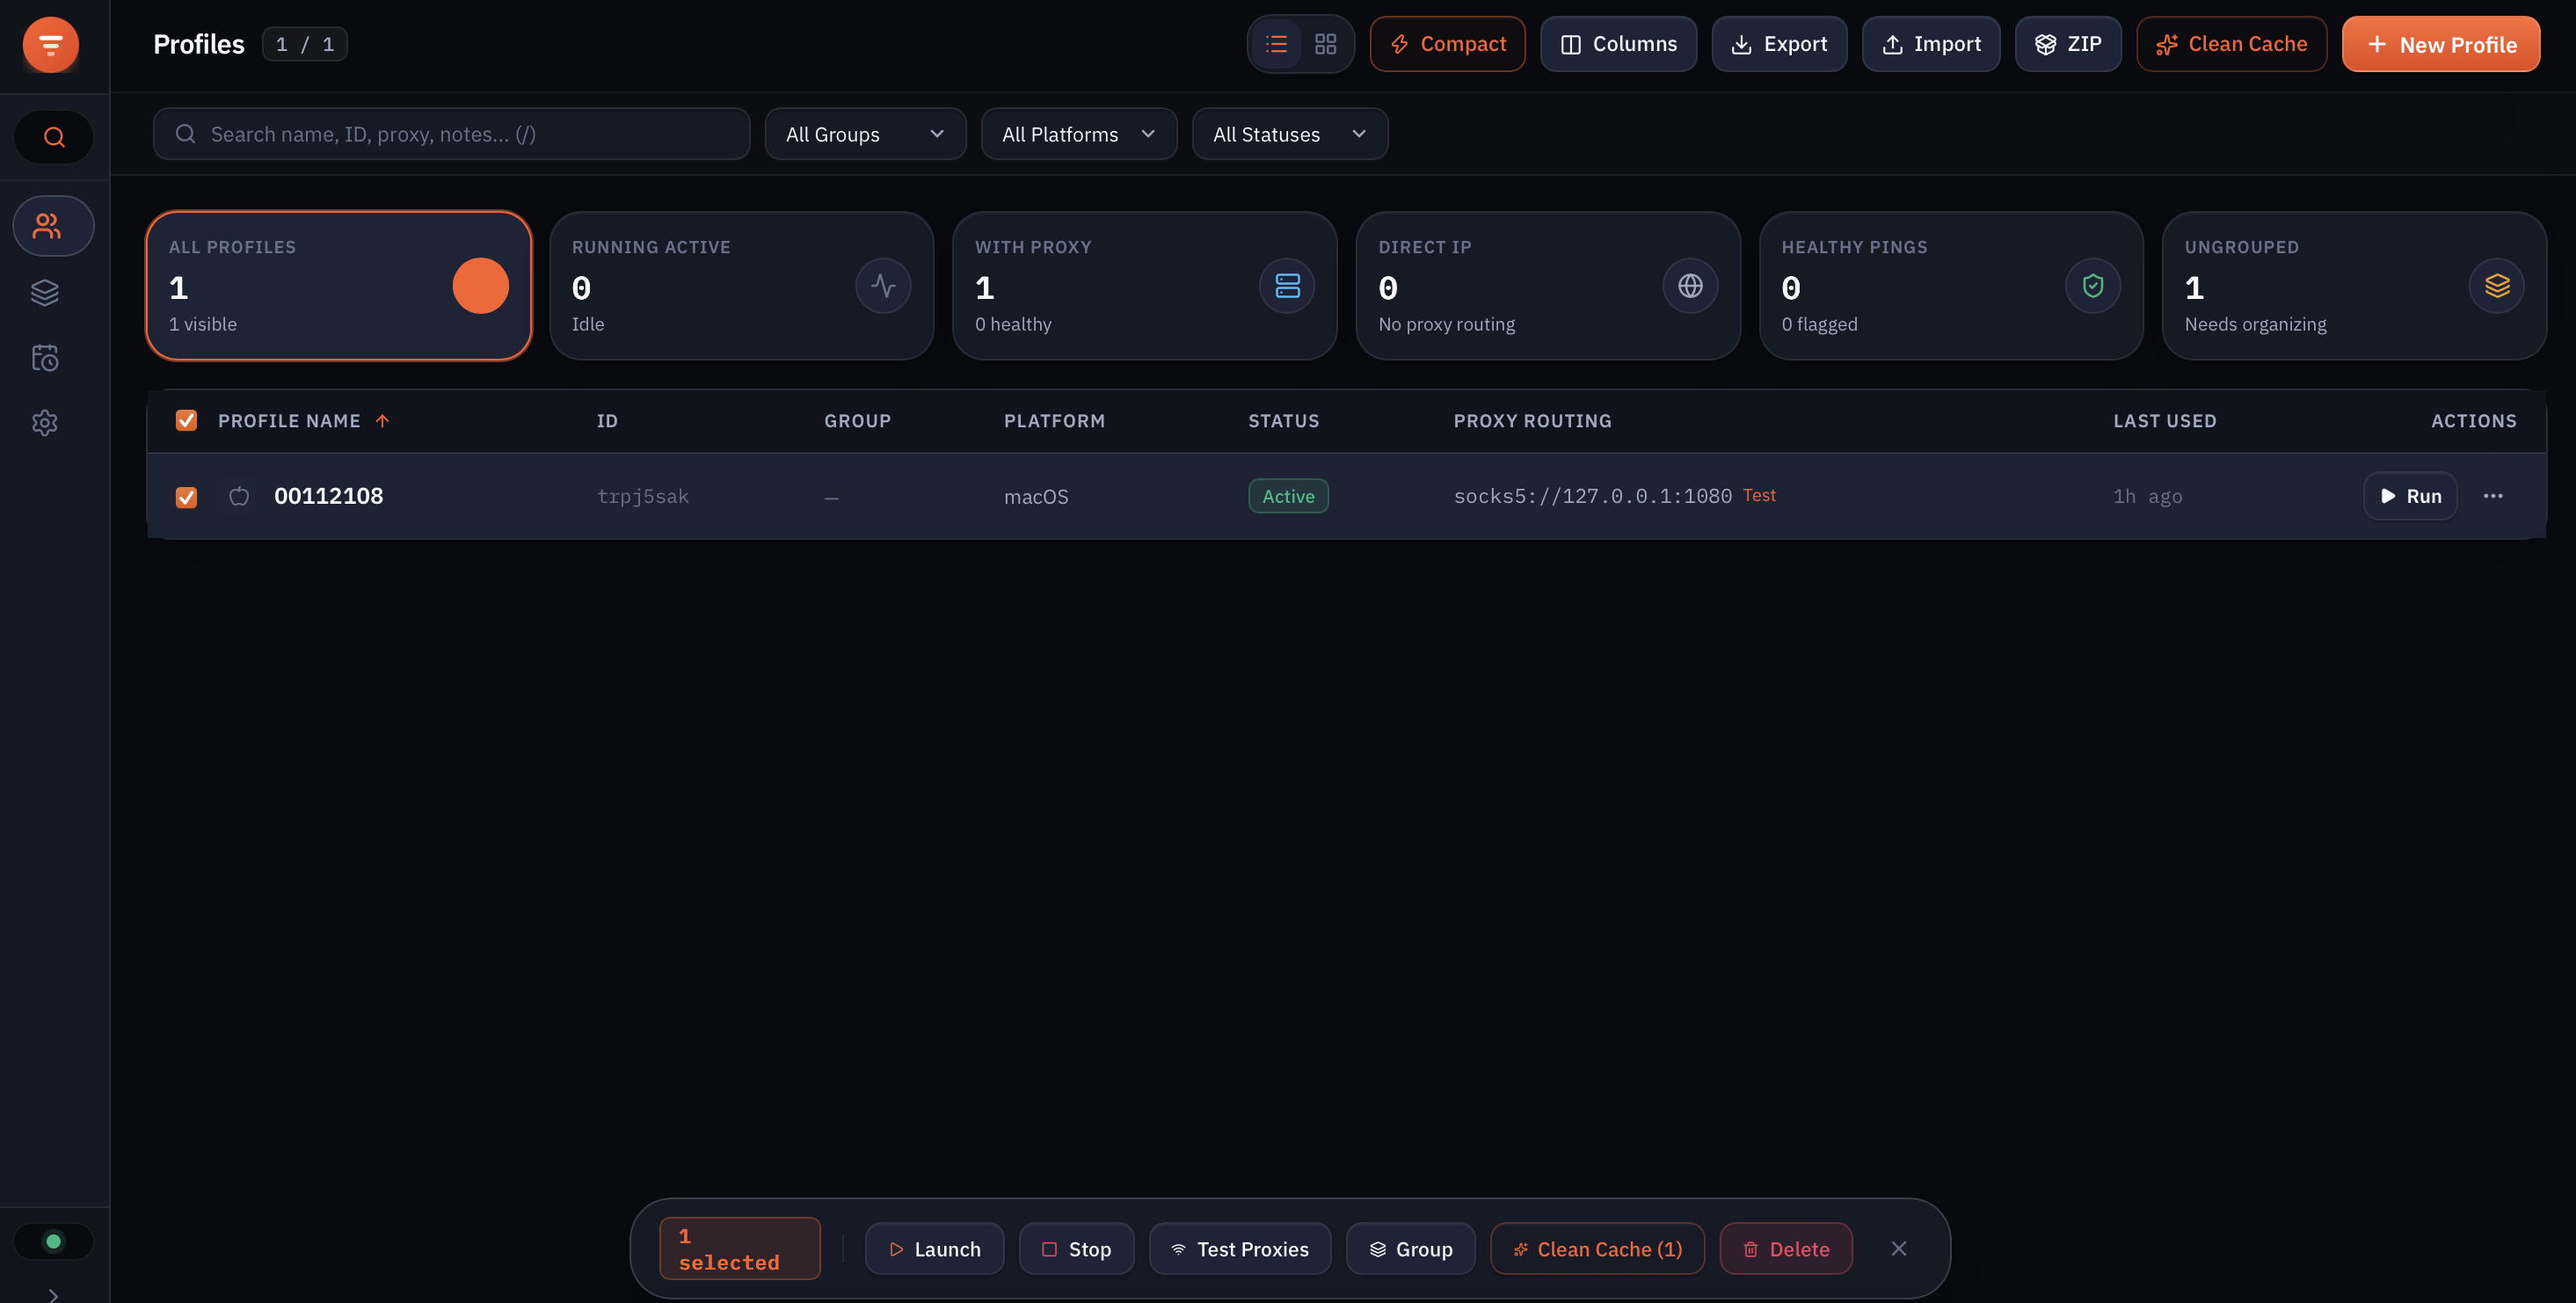Open the bulk Group action
Viewport: 2576px width, 1303px height.
coord(1410,1249)
